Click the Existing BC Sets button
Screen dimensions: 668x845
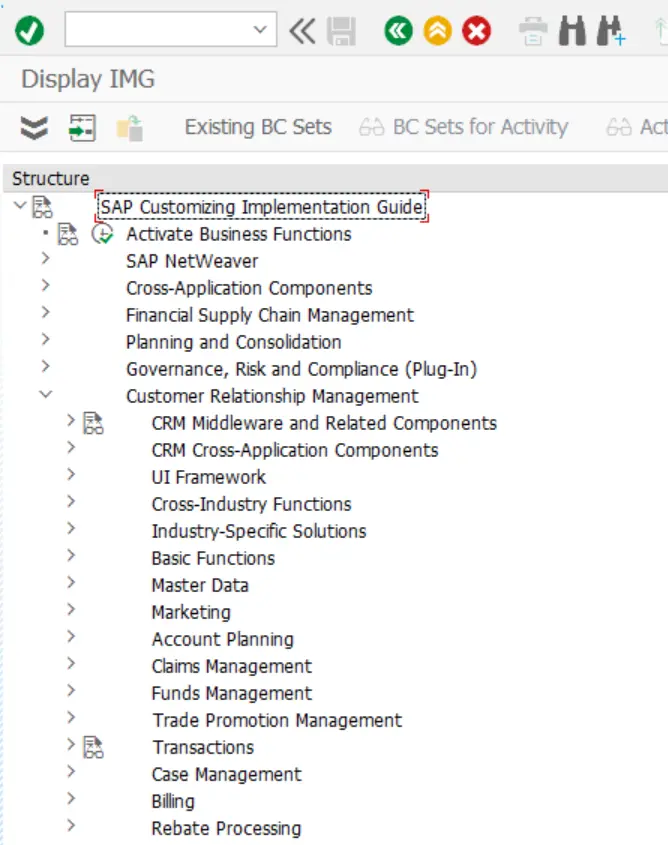click(258, 127)
